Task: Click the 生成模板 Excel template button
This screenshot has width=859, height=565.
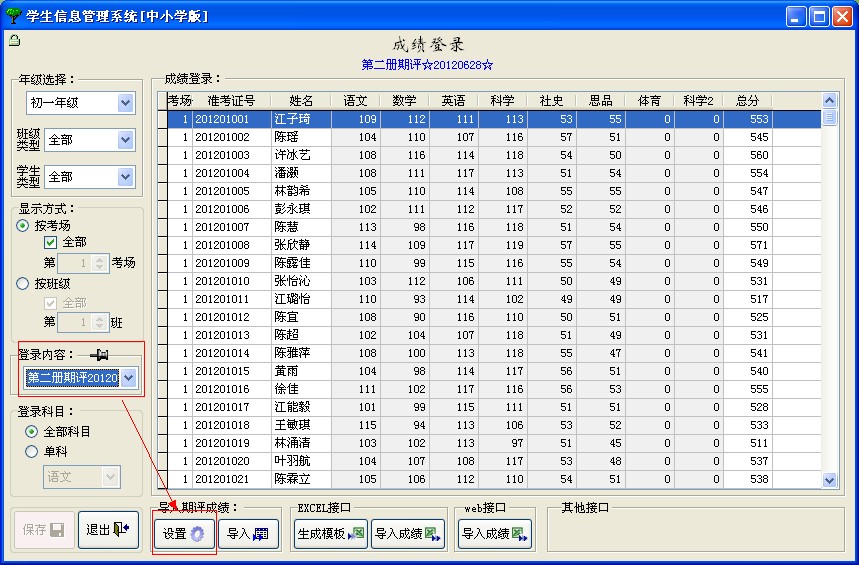Action: (x=330, y=533)
